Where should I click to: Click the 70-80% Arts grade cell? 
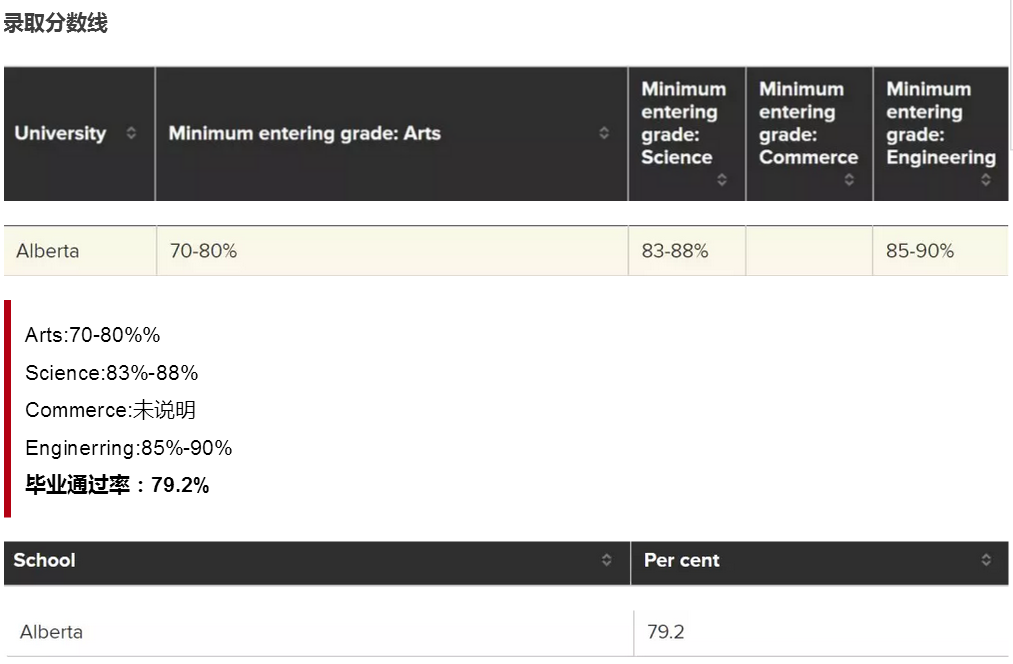[204, 251]
